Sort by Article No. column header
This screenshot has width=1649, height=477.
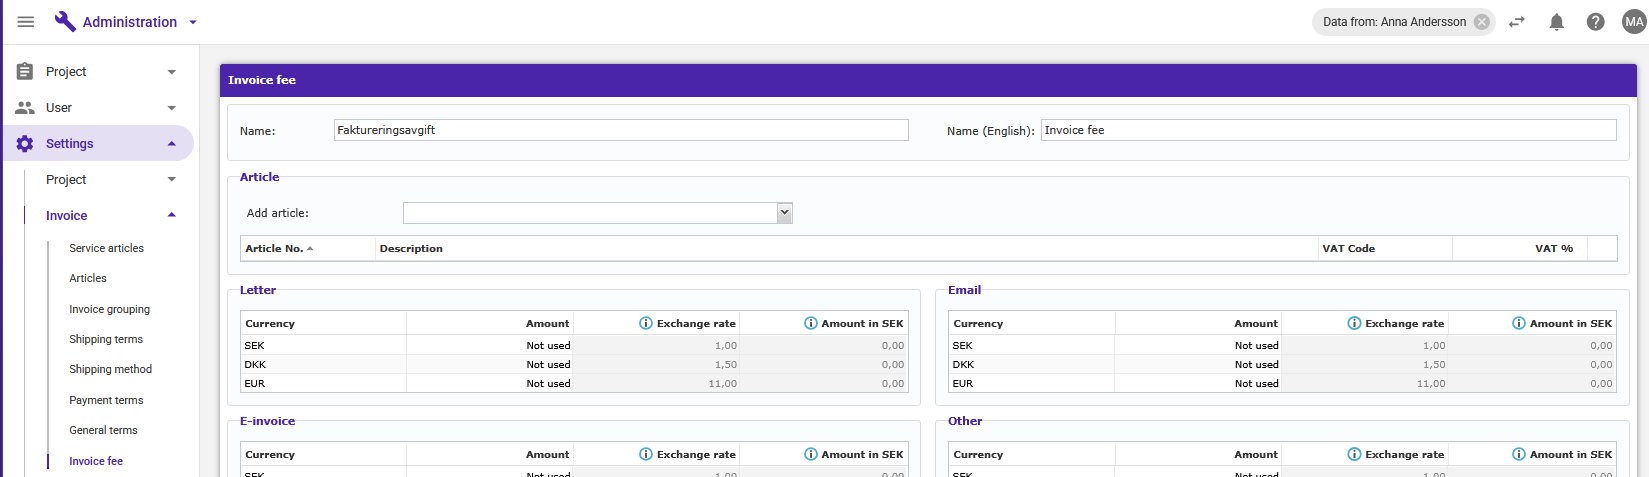point(308,249)
